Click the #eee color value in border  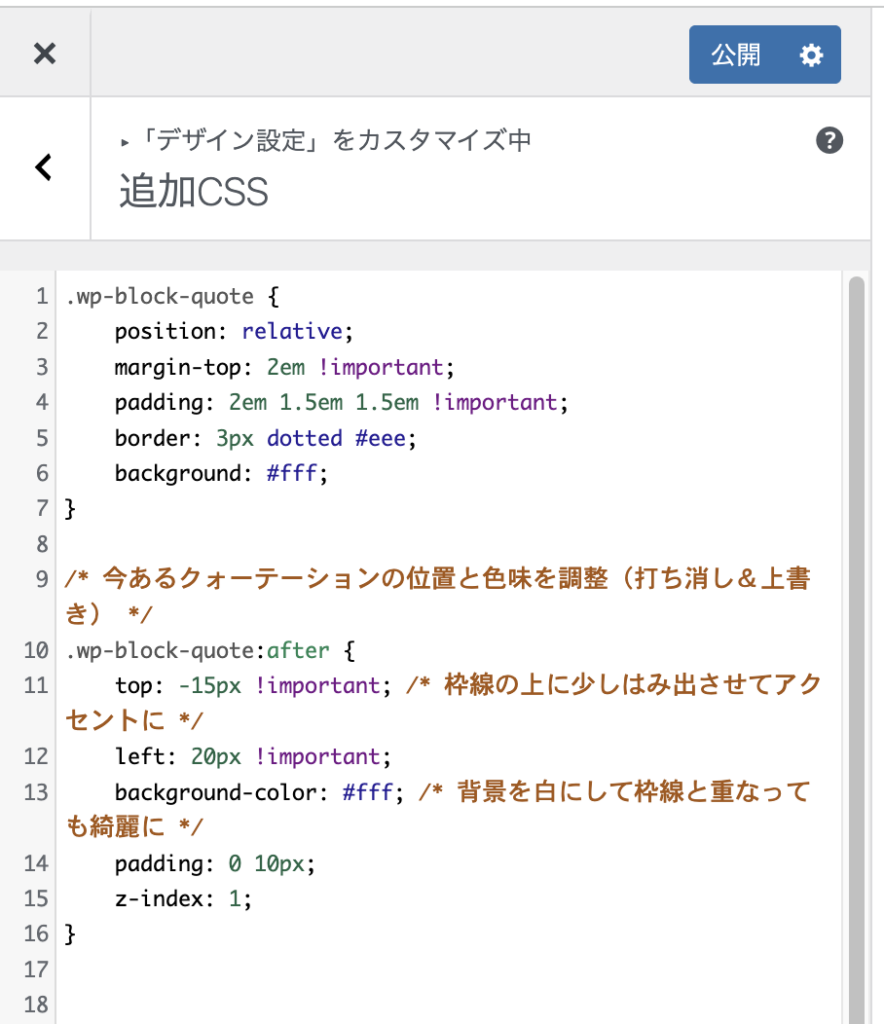(380, 438)
